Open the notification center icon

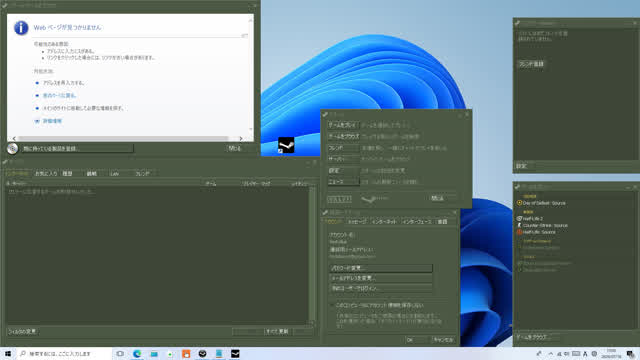[631, 354]
